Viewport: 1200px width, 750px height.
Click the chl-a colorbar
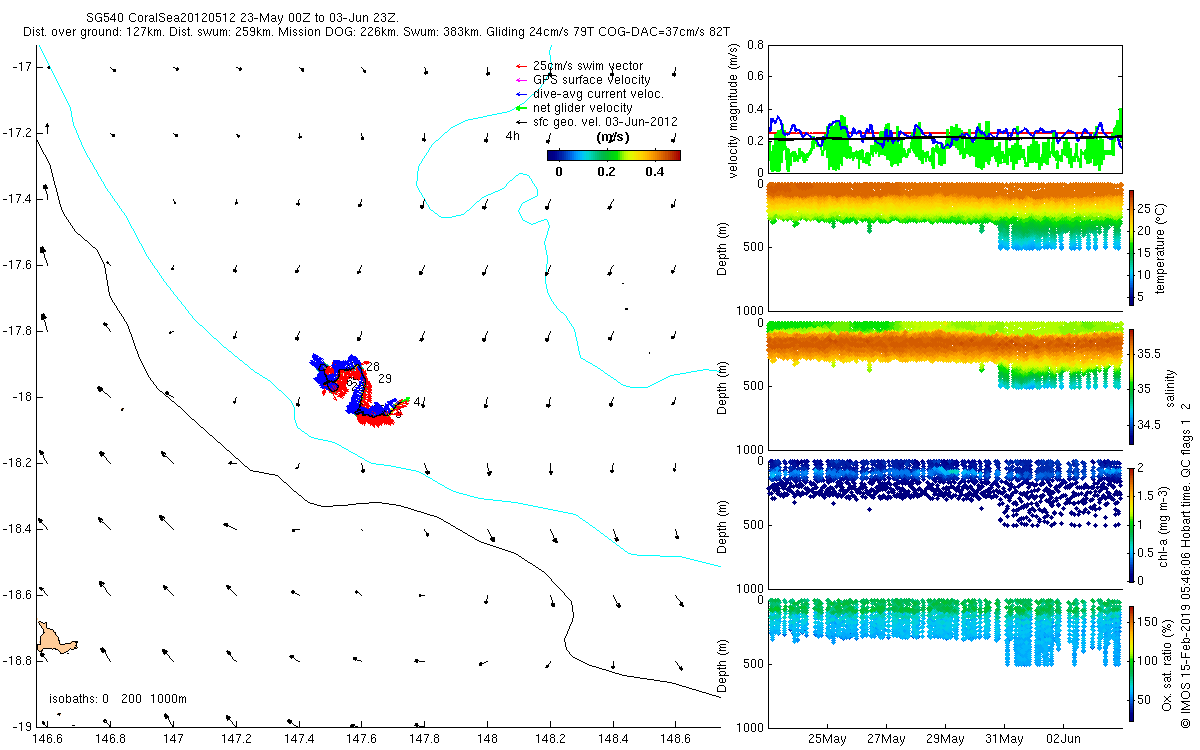1132,524
